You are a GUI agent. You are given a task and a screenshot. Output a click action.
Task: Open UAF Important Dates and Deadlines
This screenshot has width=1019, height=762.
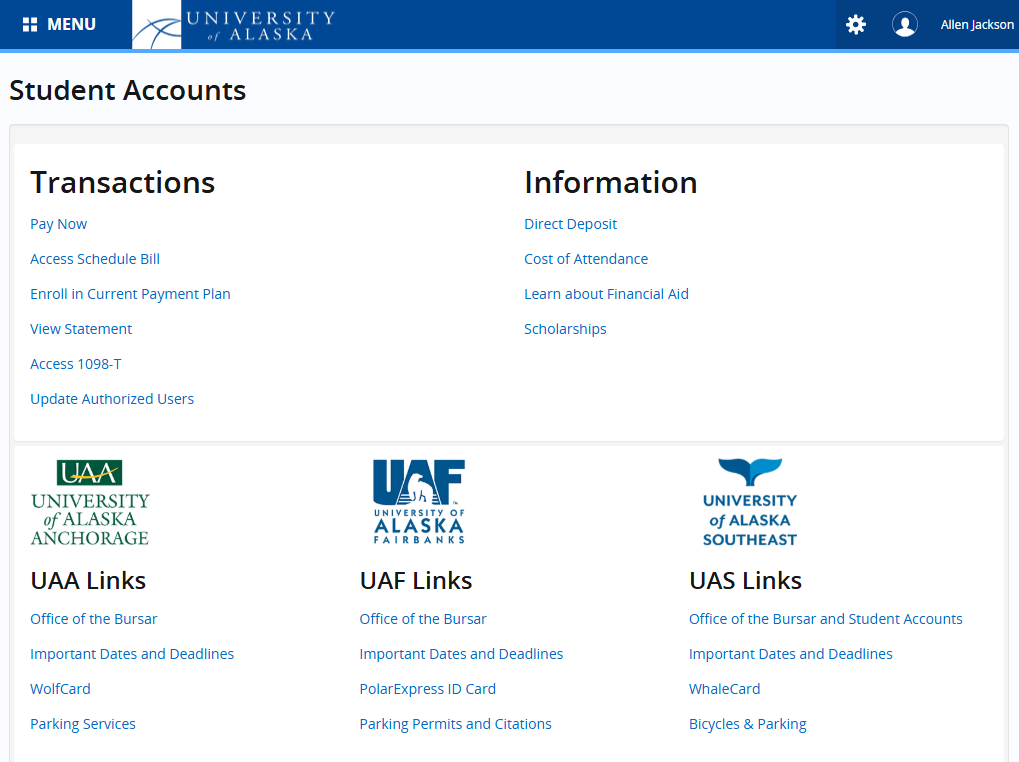pos(461,654)
